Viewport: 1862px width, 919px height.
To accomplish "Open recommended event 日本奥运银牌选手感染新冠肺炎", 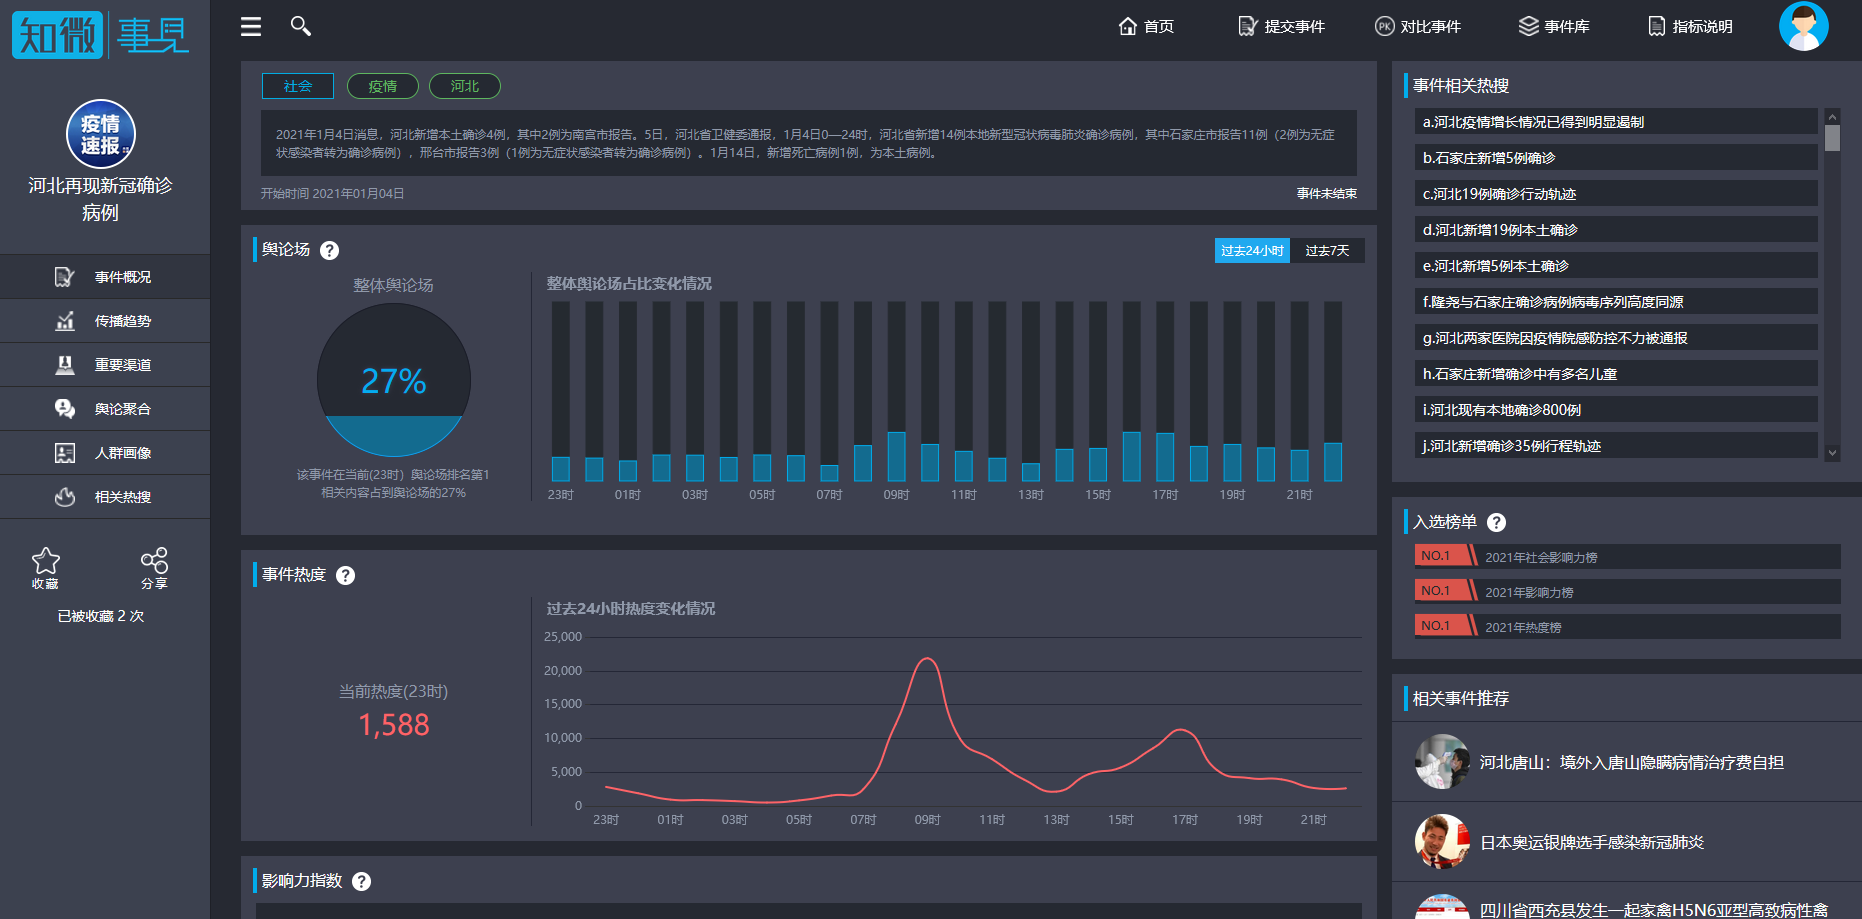I will point(1591,843).
